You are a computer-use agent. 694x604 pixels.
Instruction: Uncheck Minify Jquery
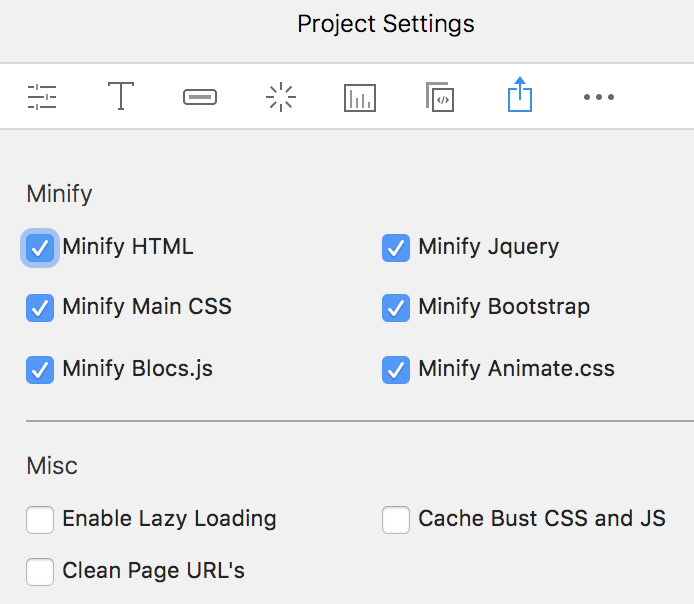pyautogui.click(x=396, y=248)
